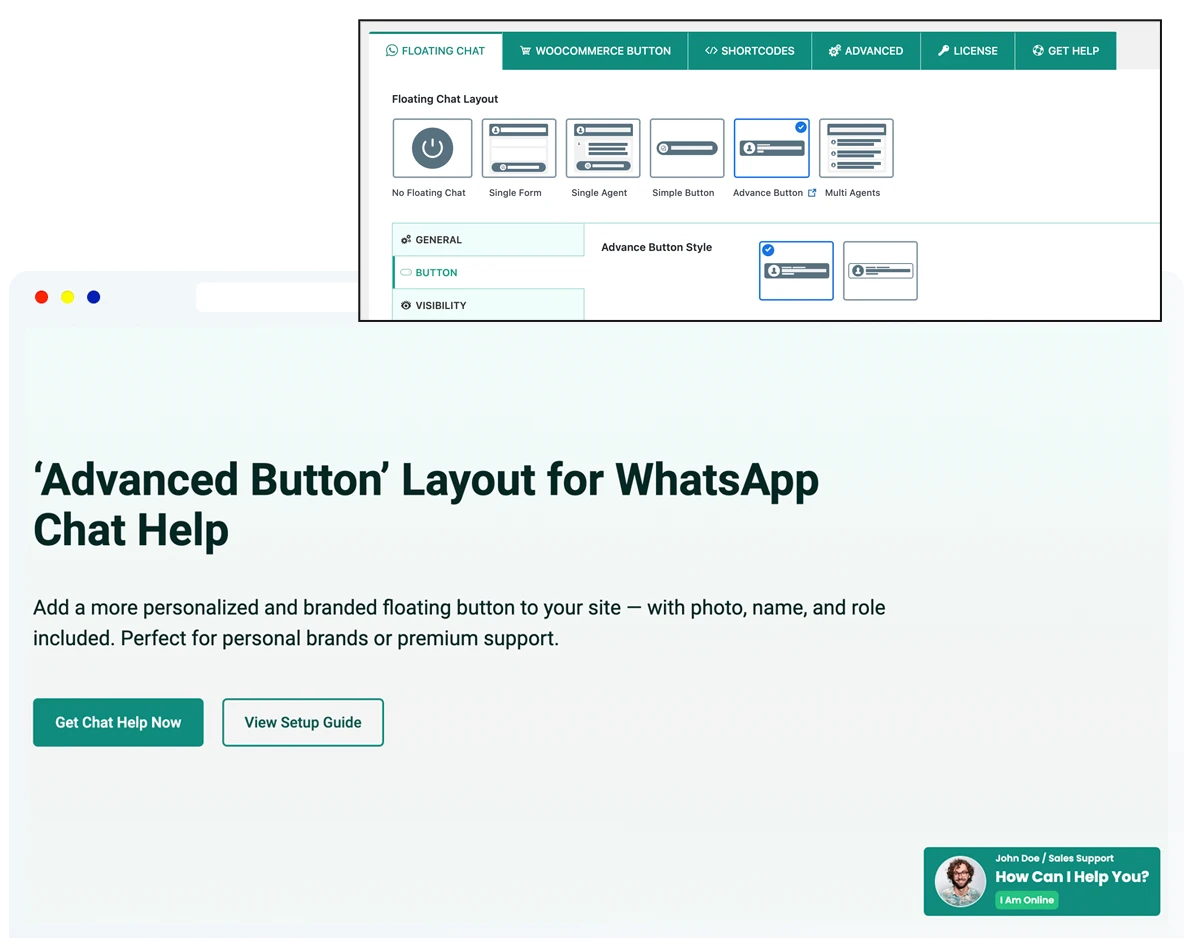1192x944 pixels.
Task: Choose the Single Agent layout thumbnail
Action: 603,148
